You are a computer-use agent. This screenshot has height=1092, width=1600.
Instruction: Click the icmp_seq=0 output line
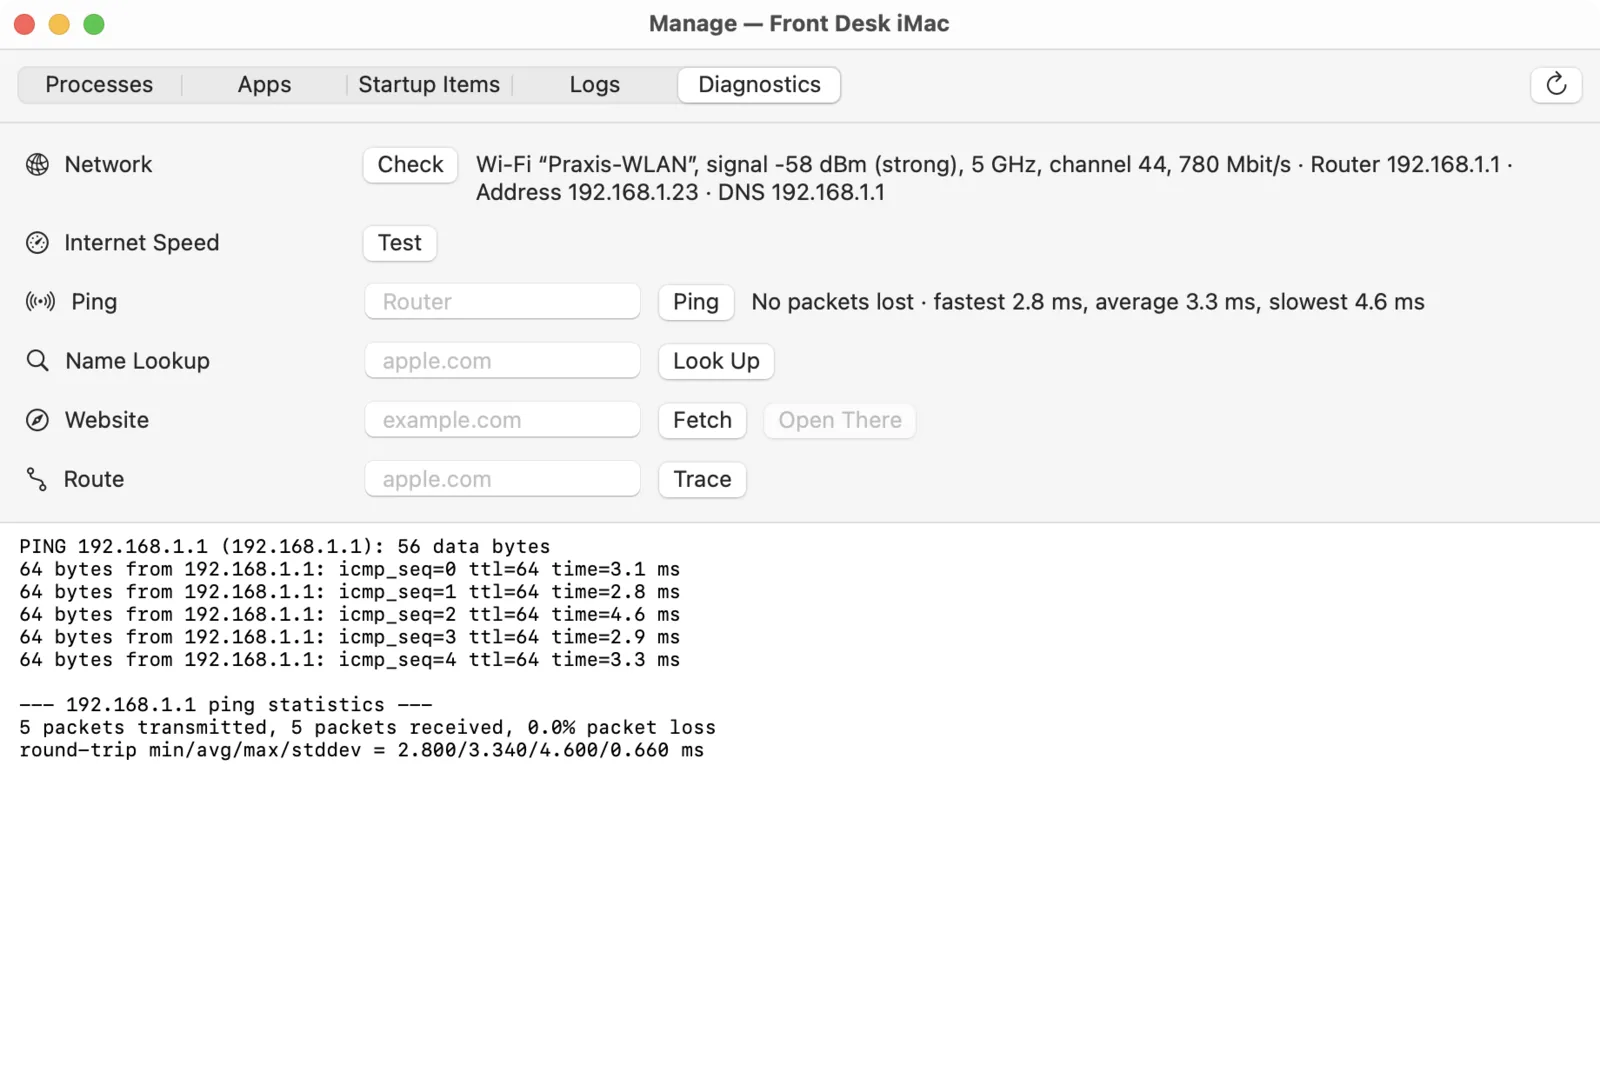point(350,569)
